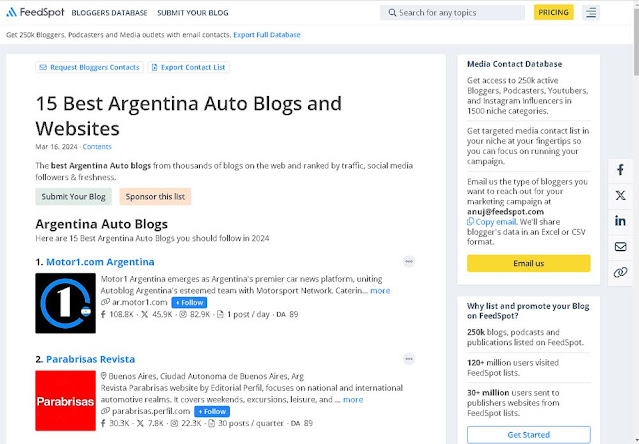Image resolution: width=639 pixels, height=444 pixels.
Task: Share page via email envelope icon
Action: (620, 246)
